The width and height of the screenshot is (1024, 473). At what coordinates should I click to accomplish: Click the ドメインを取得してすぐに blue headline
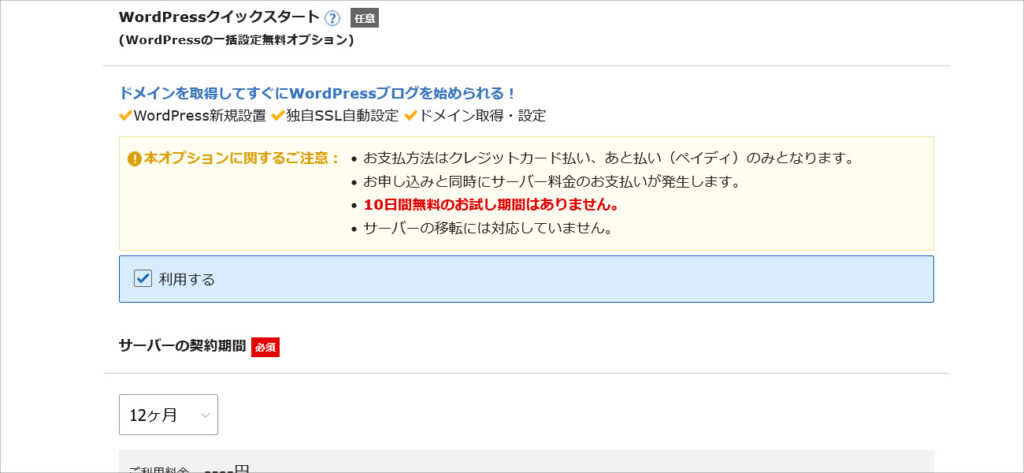coord(317,93)
